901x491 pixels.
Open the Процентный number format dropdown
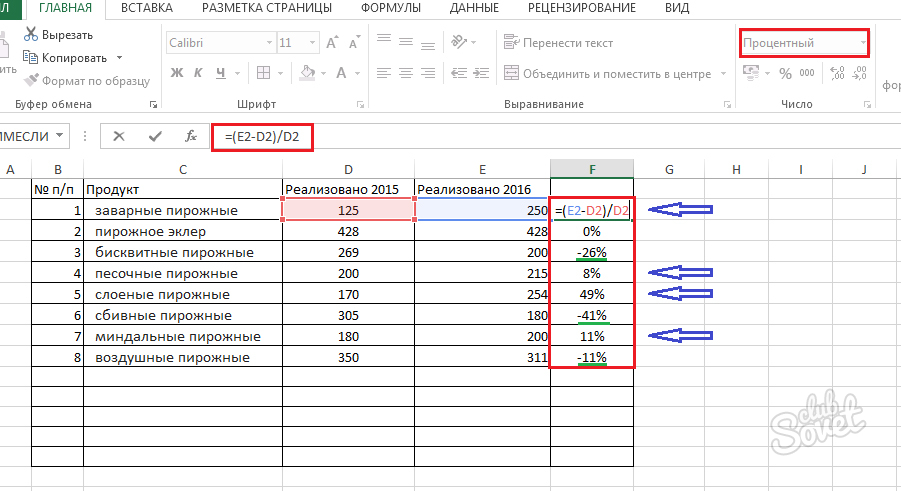(x=863, y=43)
